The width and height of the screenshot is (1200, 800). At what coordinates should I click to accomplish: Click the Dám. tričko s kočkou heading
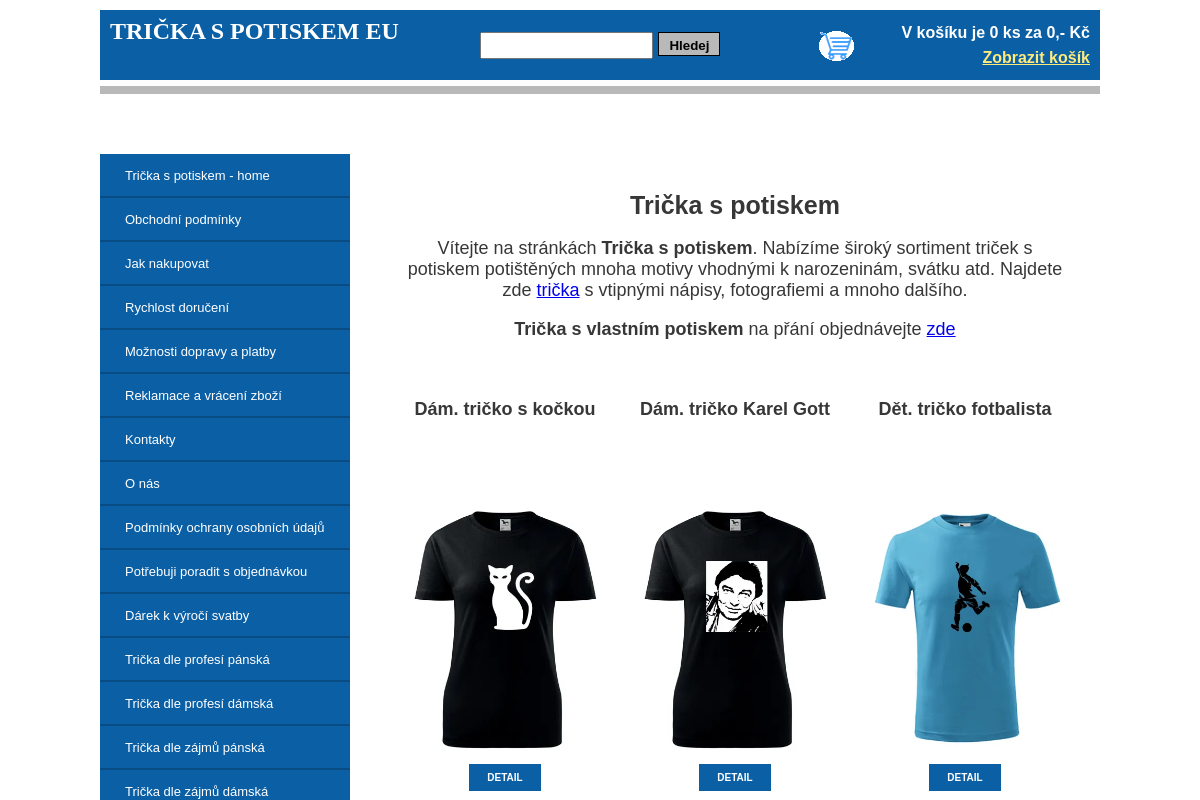point(505,409)
